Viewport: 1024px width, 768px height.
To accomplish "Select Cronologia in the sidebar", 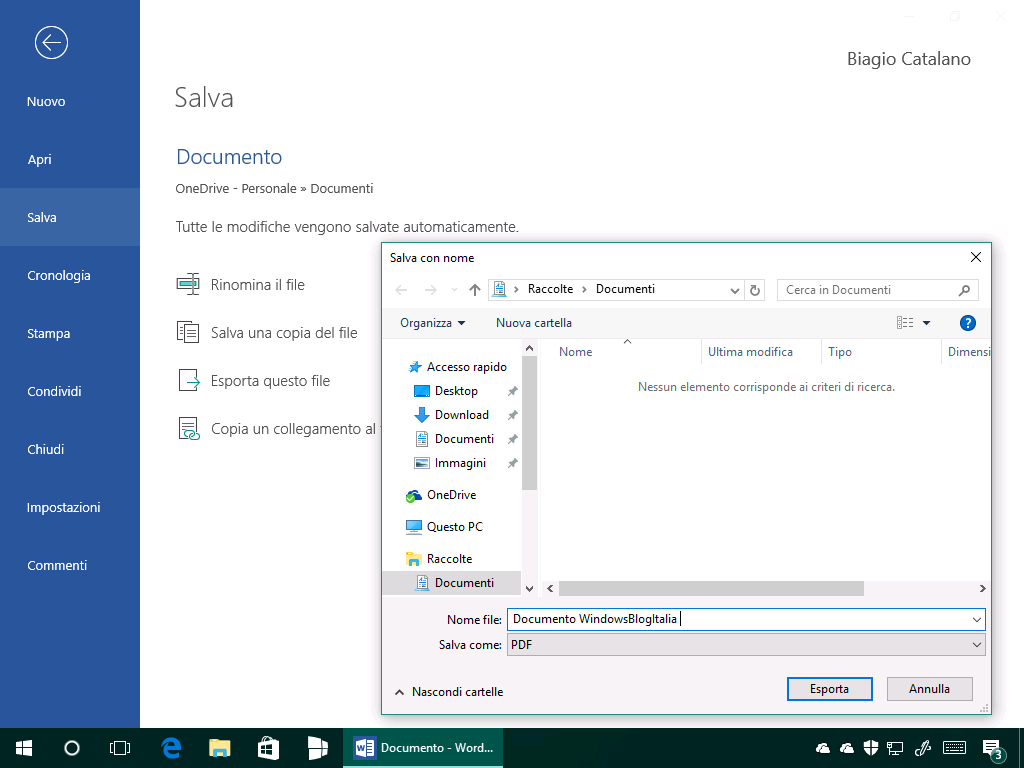I will tap(70, 275).
